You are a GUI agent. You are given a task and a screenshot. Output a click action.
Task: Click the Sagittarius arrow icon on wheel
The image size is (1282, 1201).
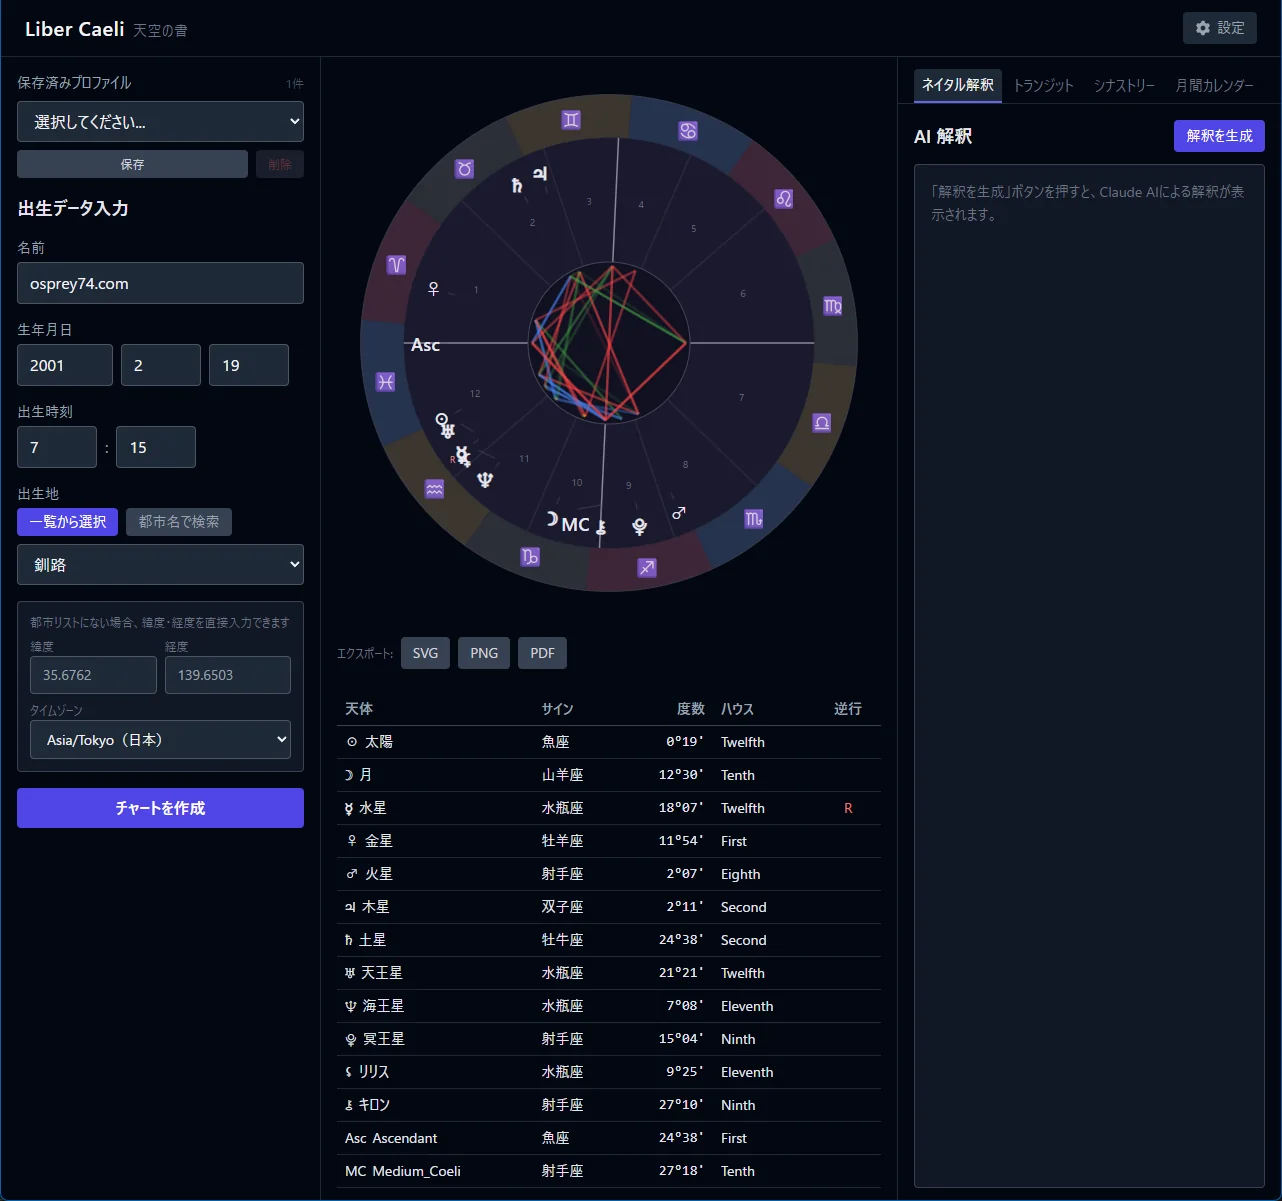click(x=647, y=567)
